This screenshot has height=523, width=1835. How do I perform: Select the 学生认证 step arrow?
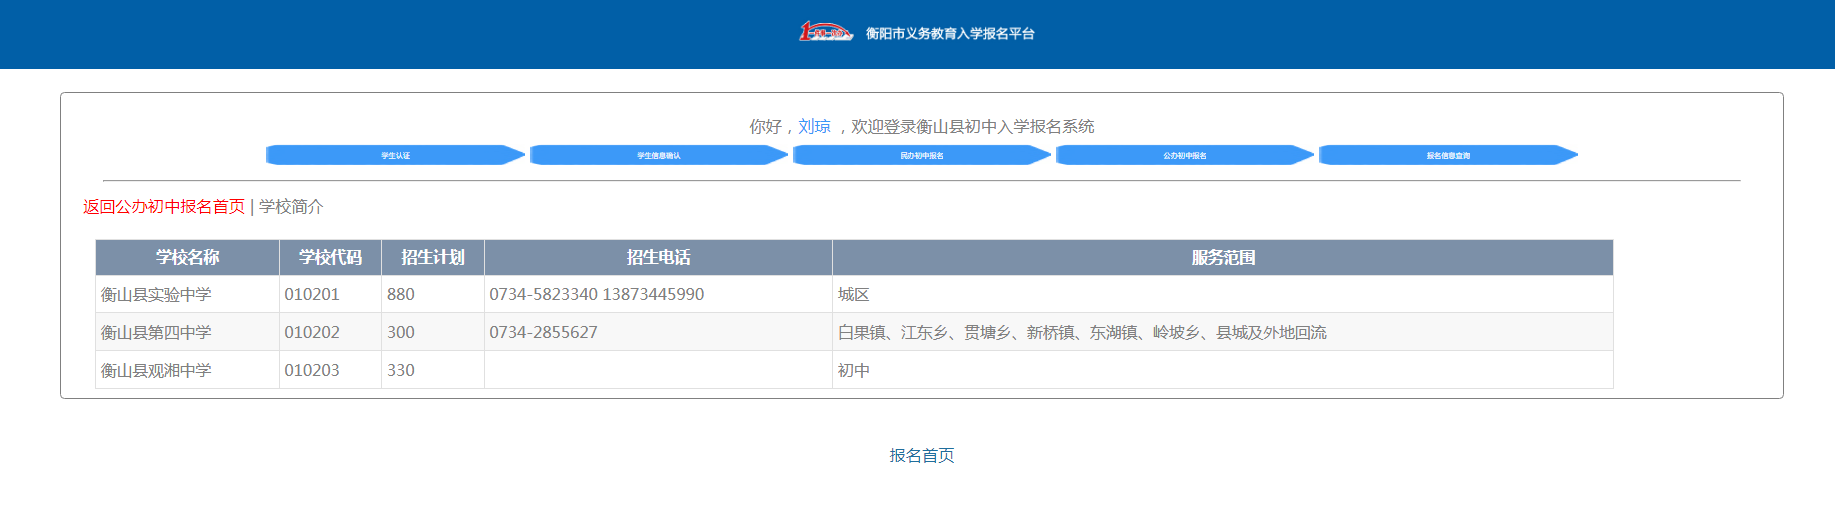click(395, 155)
